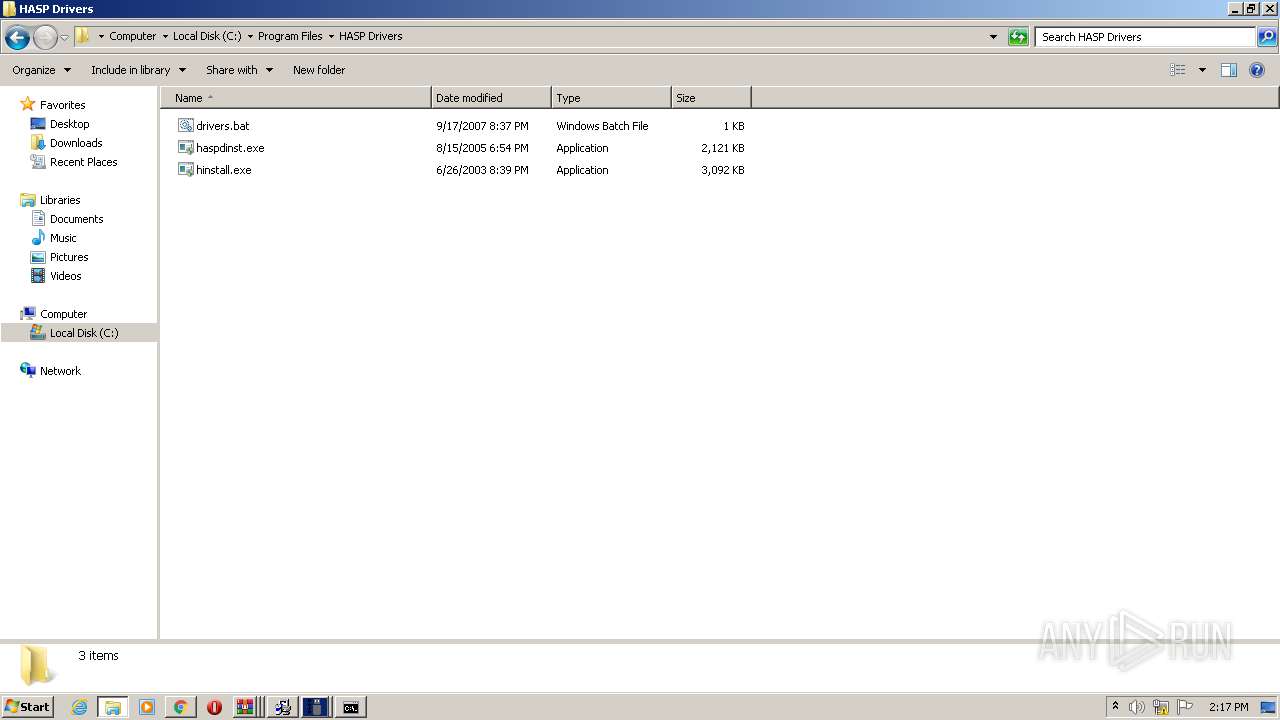
Task: Select the hinstall.exe file icon
Action: coord(186,170)
